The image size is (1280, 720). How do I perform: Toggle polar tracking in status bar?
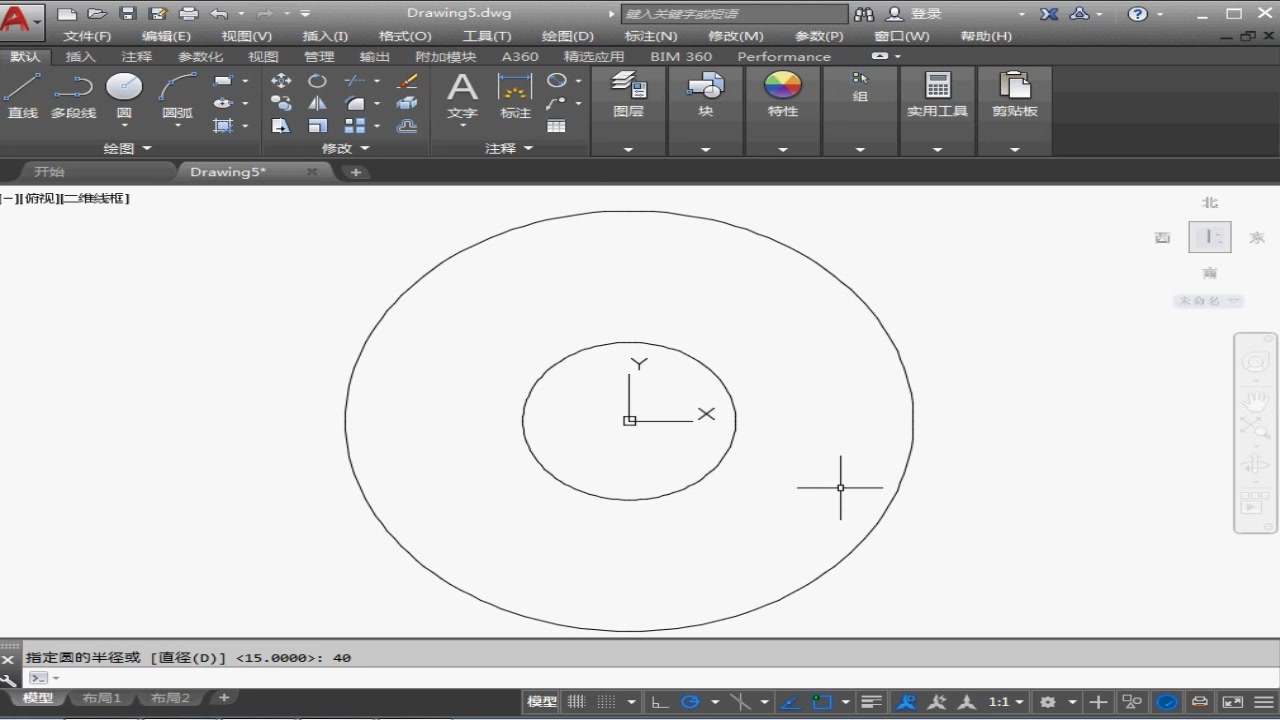click(x=689, y=702)
